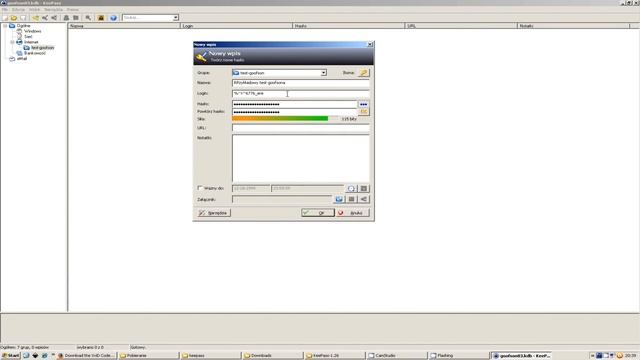The image size is (640, 360).
Task: Attach a file with Załącznik open icon
Action: (339, 199)
